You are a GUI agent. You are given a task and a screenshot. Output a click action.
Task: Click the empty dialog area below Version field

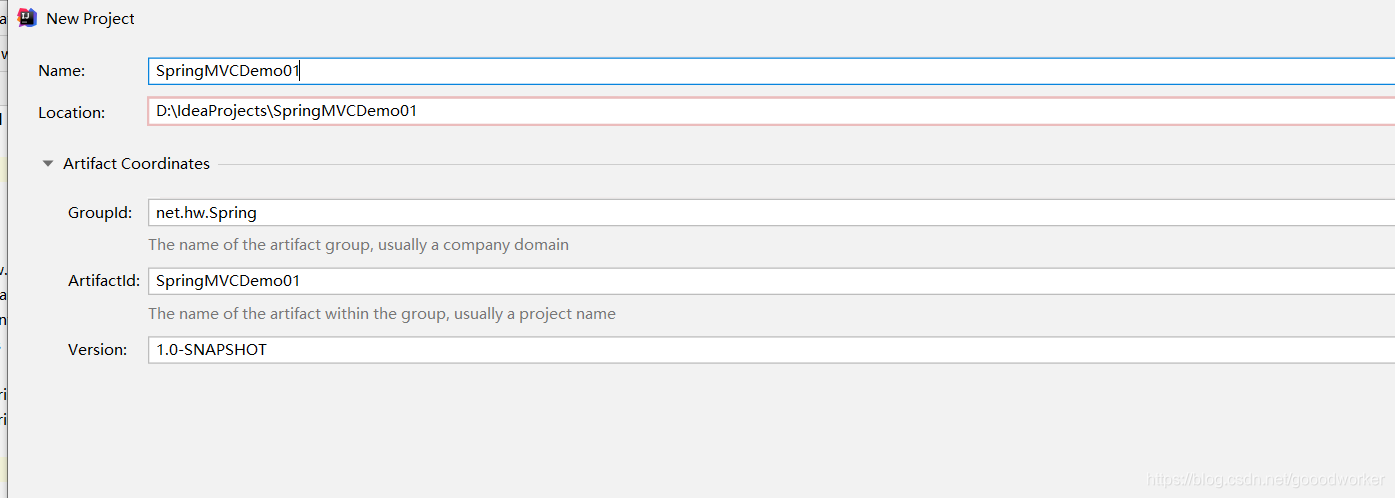[x=700, y=430]
